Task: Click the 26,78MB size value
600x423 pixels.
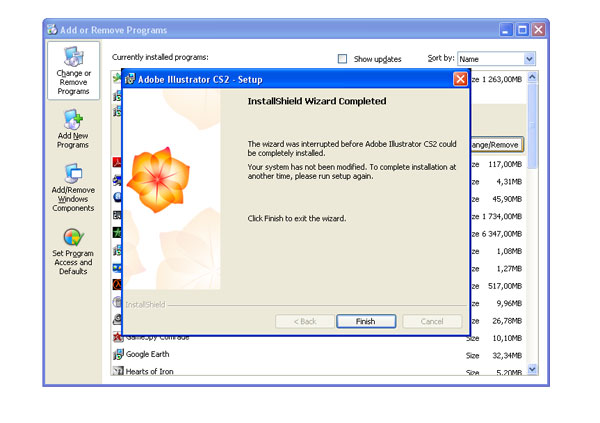Action: (x=507, y=321)
